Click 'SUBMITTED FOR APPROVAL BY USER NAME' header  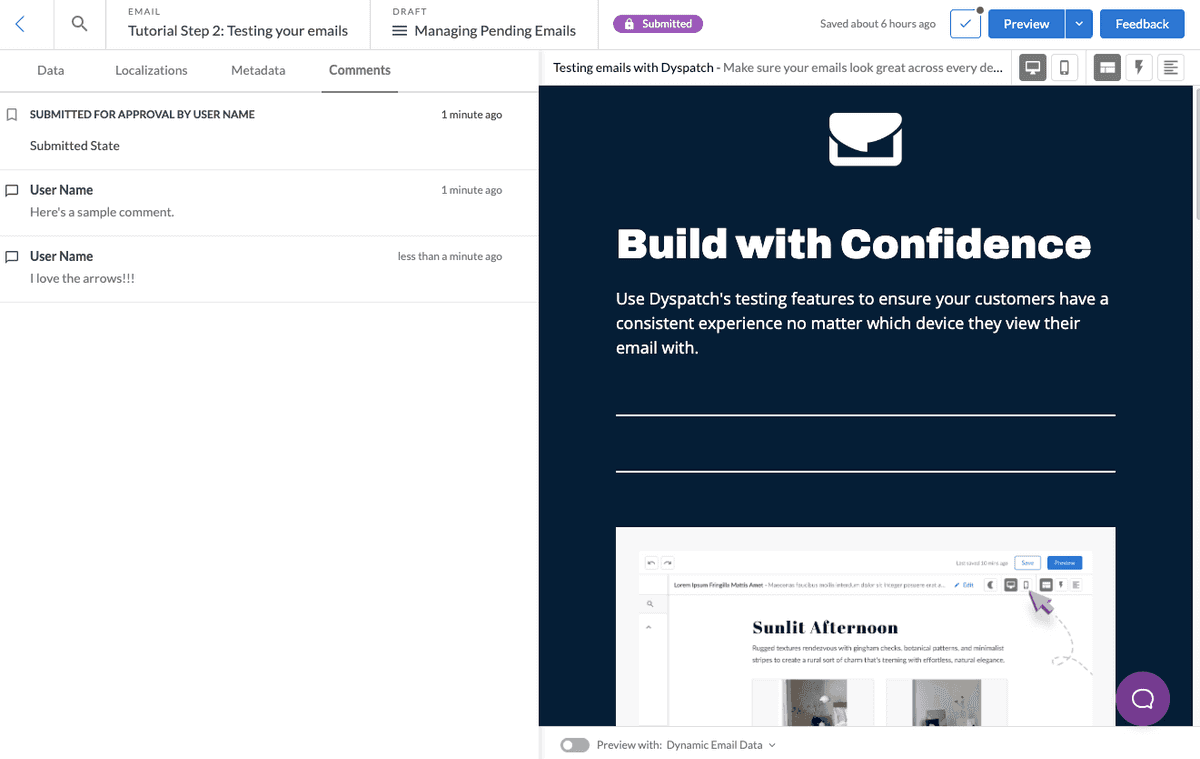point(142,115)
